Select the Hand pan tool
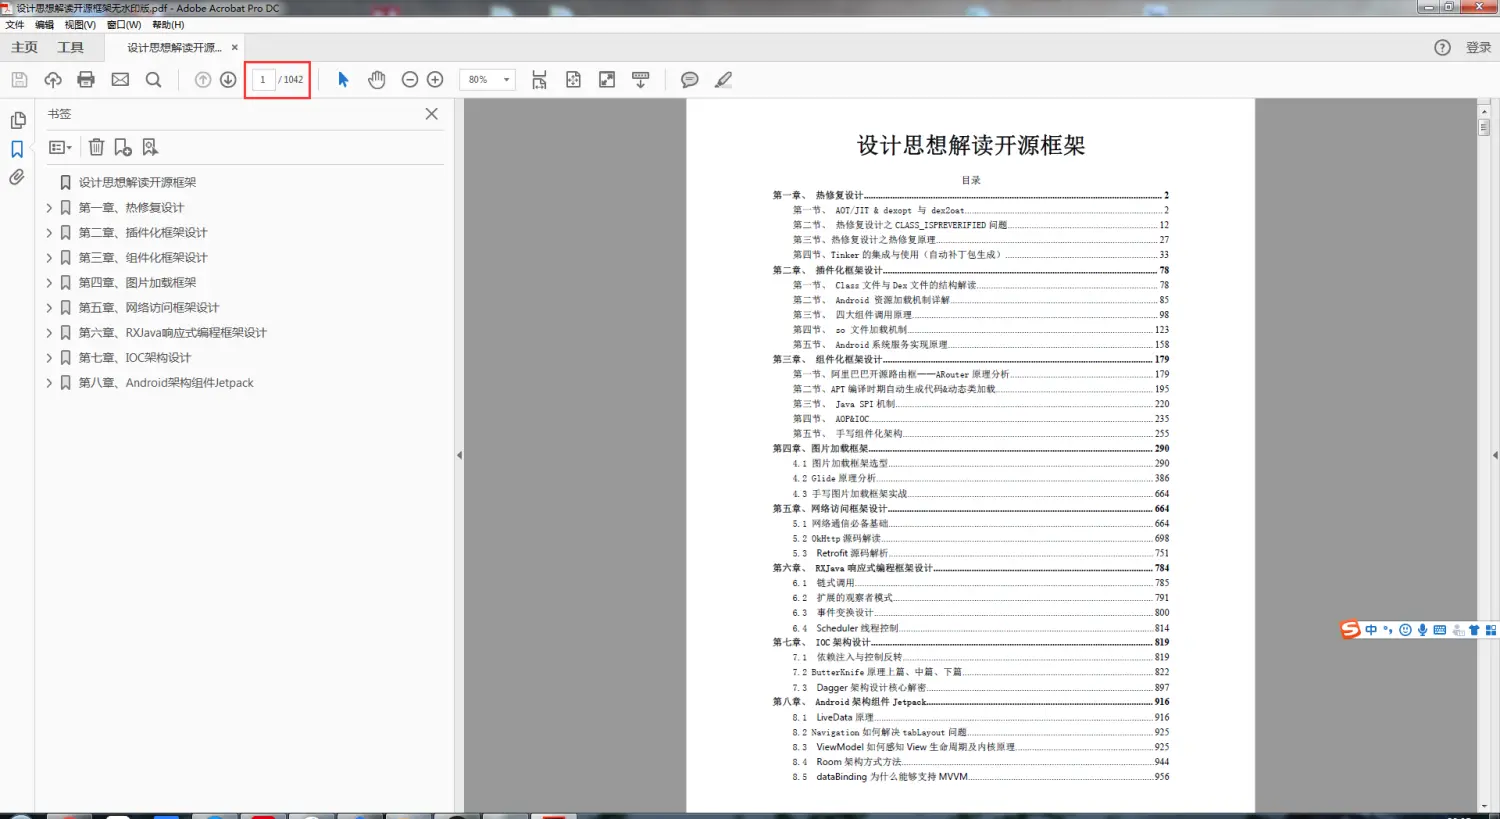 point(376,79)
